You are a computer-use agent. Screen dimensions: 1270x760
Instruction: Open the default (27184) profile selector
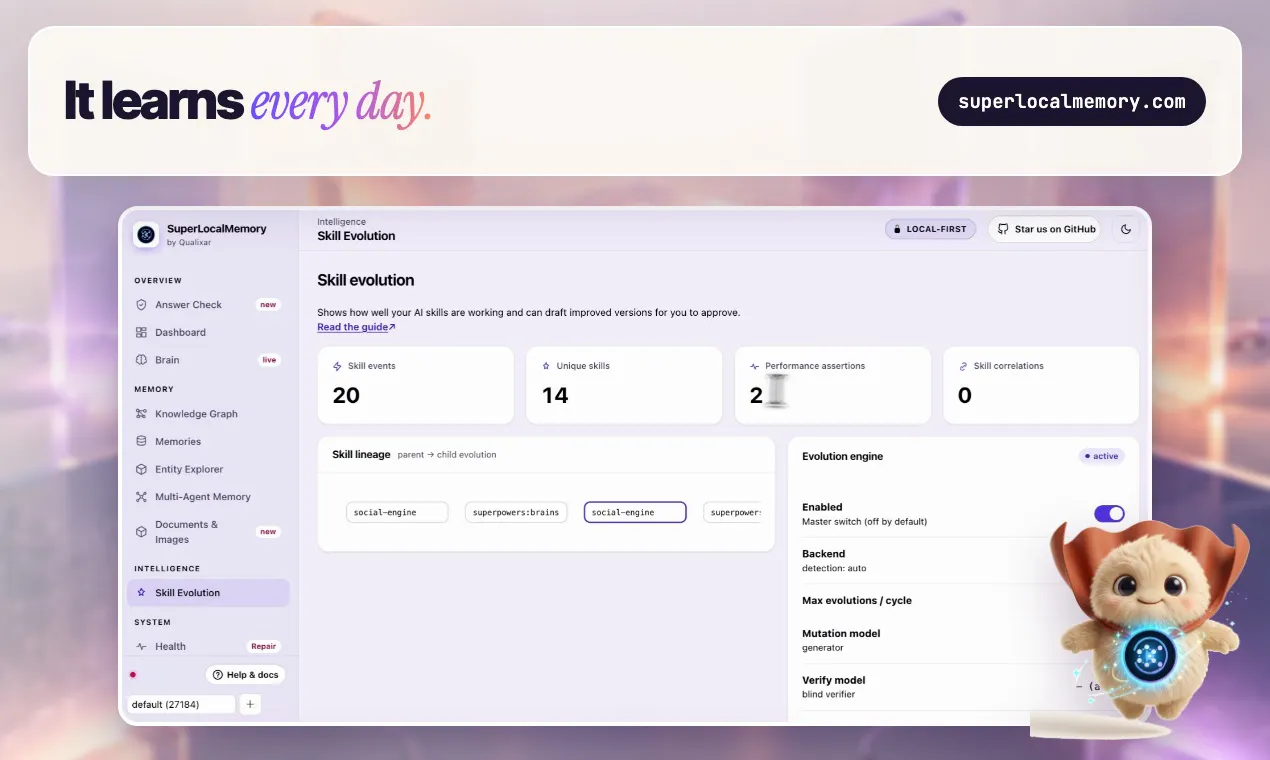pos(181,704)
